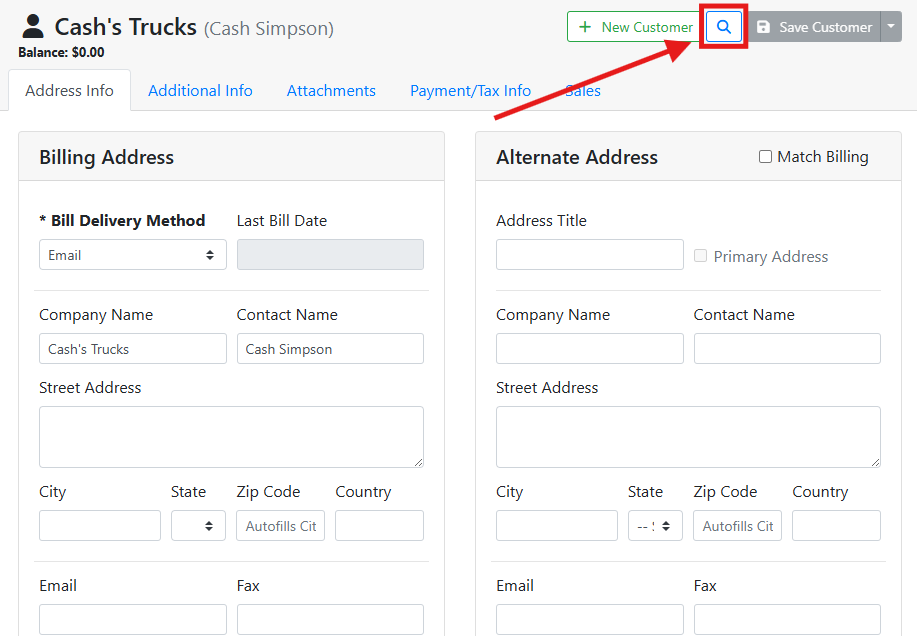Image resolution: width=917 pixels, height=636 pixels.
Task: Click the billing Company Name field
Action: [x=132, y=349]
